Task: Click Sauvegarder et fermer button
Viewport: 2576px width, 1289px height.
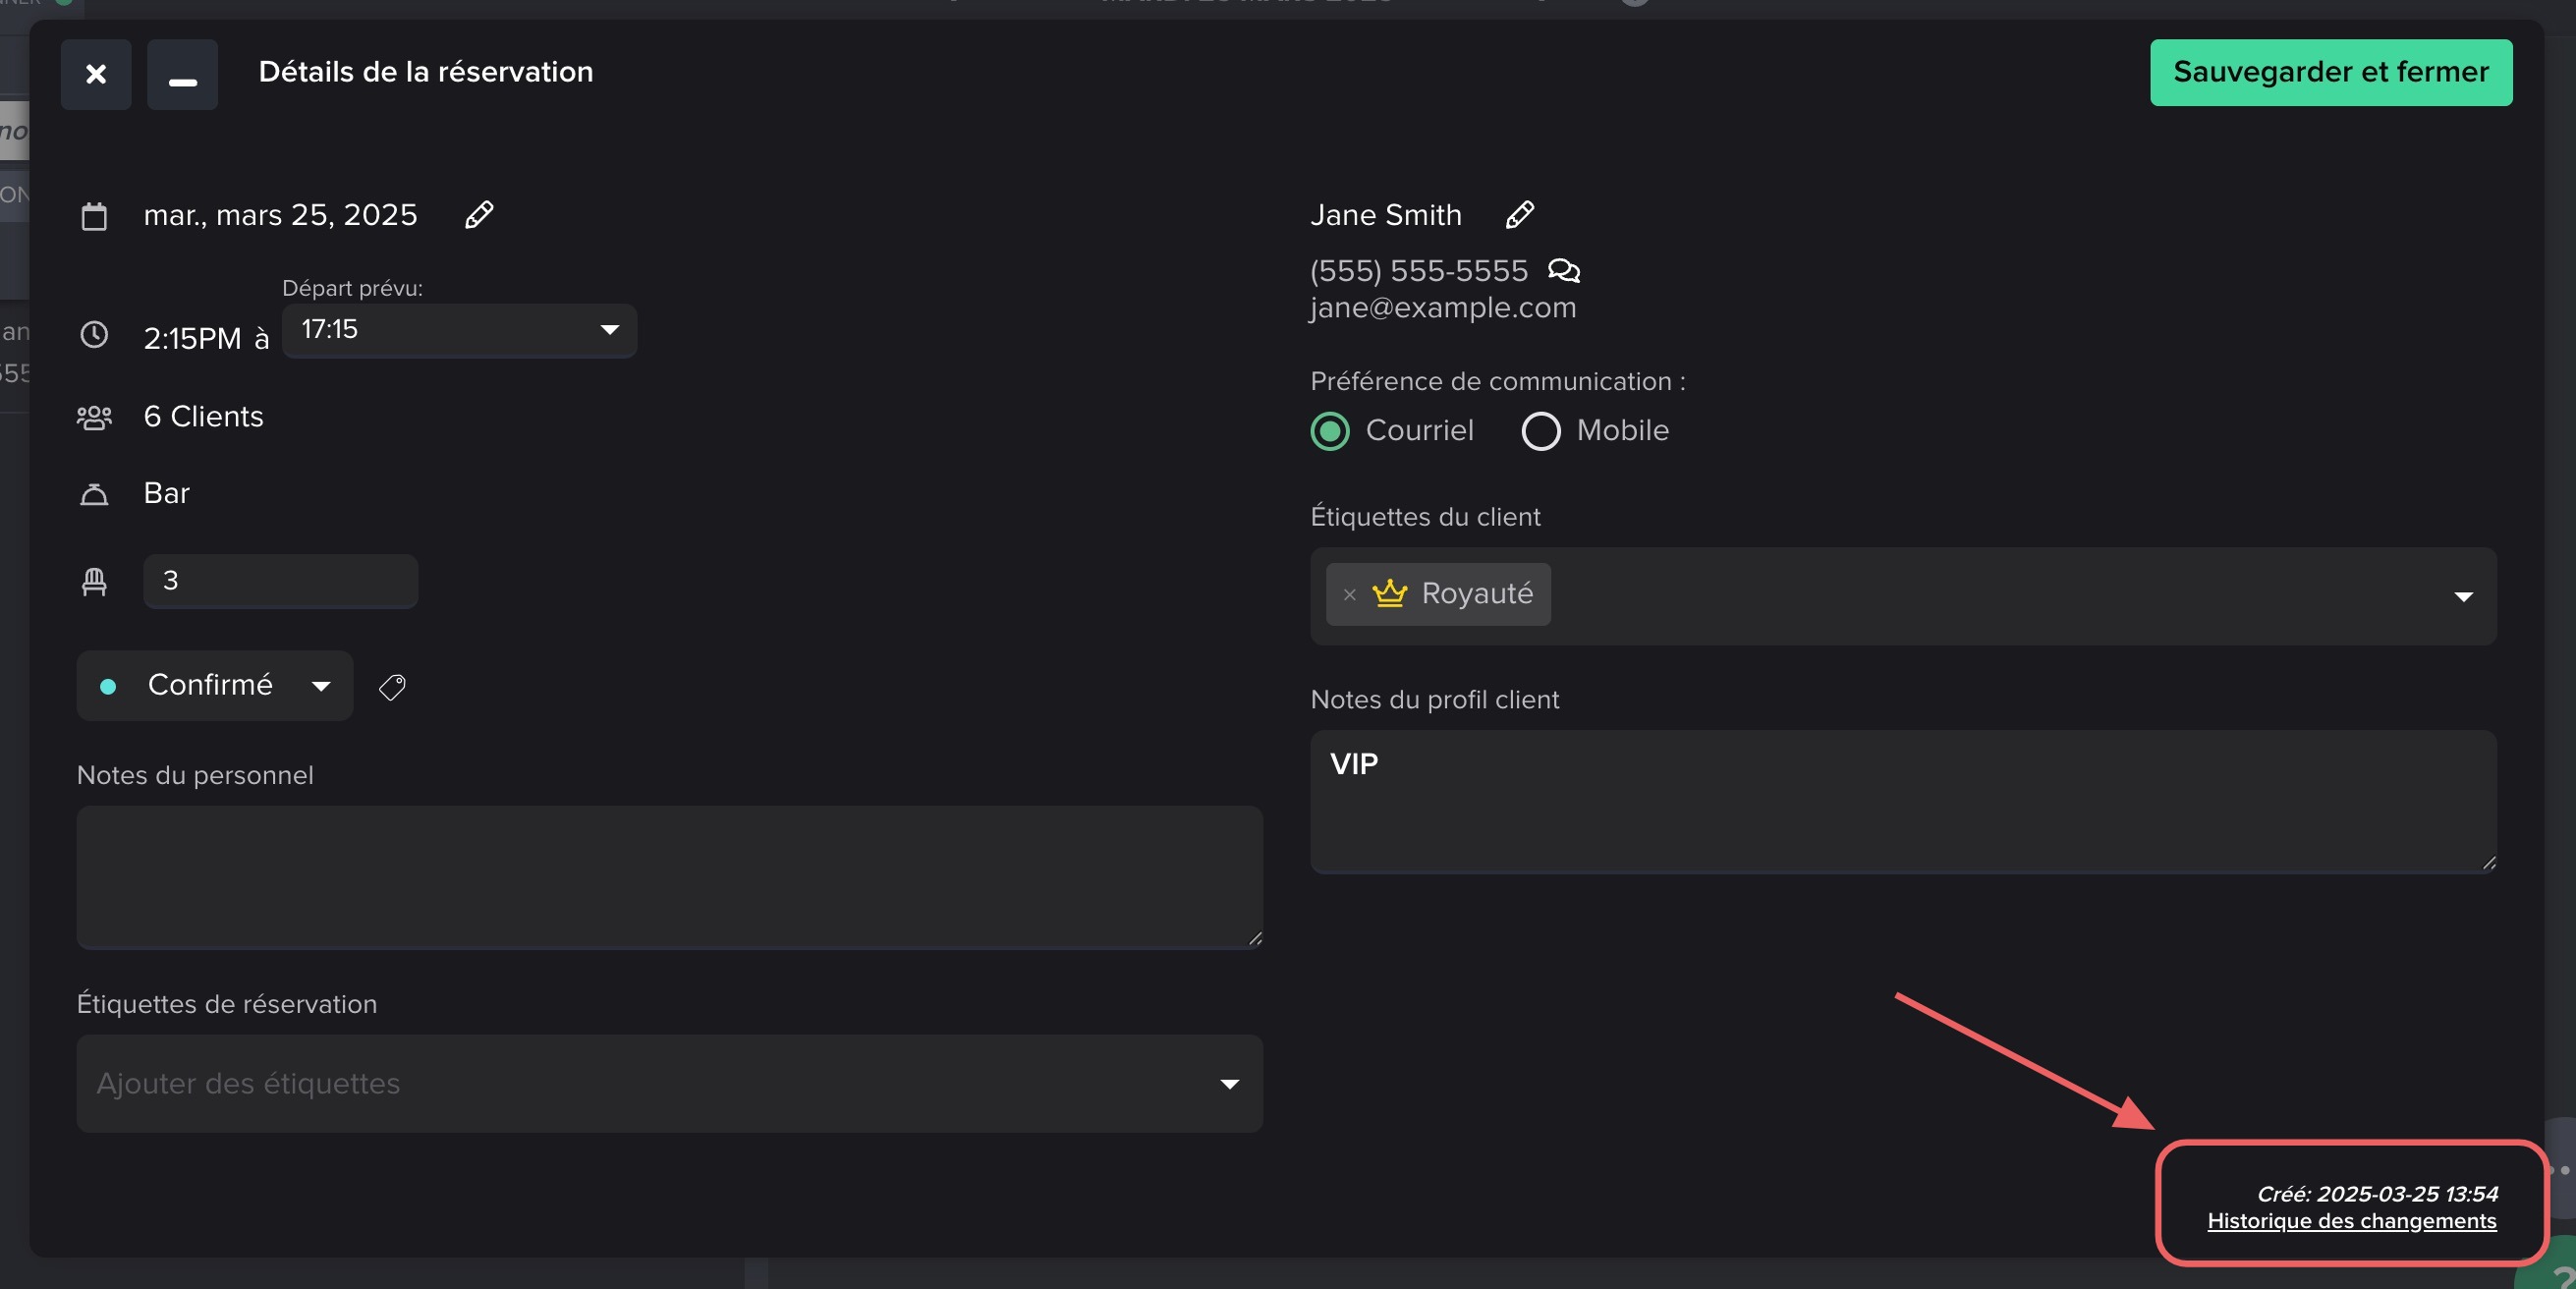Action: (x=2330, y=73)
